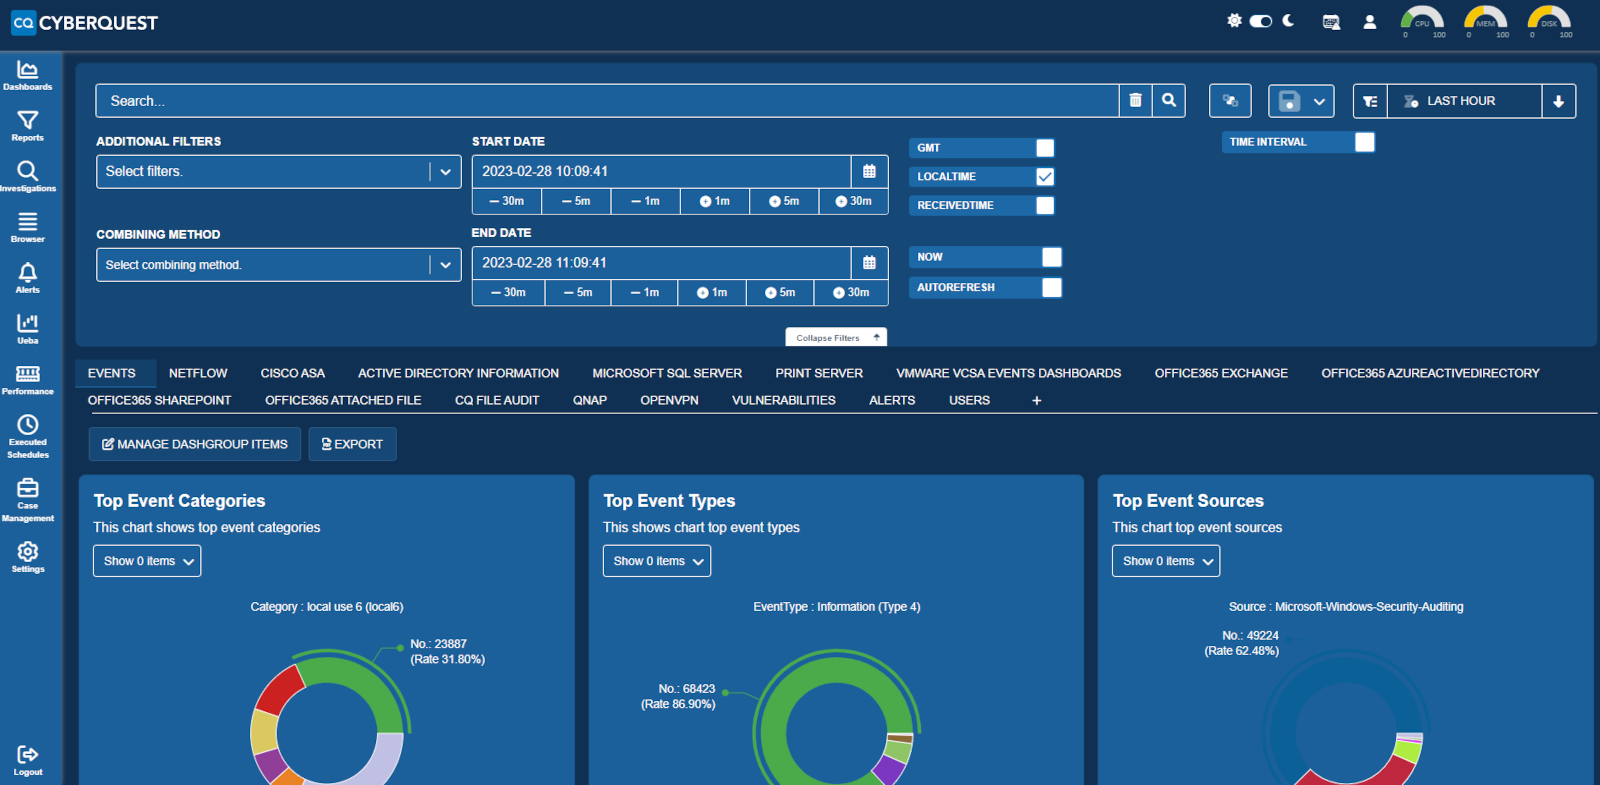Open Dashboards from the sidebar

(28, 75)
